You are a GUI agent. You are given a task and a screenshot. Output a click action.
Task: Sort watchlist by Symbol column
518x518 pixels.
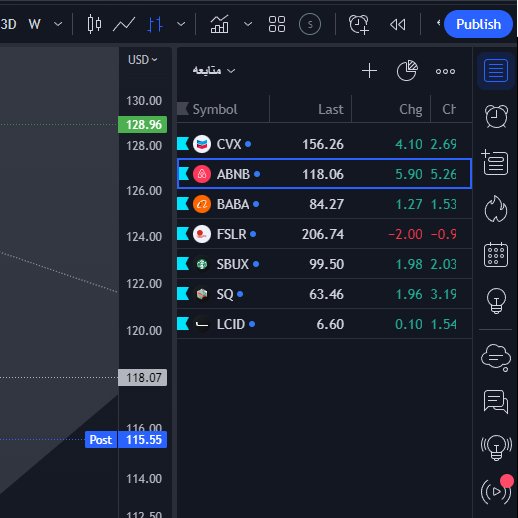pos(215,109)
